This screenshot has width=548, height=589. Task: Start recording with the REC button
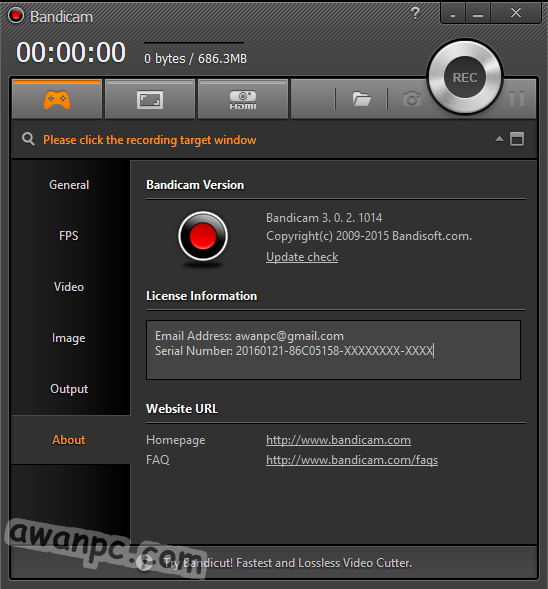[x=465, y=77]
